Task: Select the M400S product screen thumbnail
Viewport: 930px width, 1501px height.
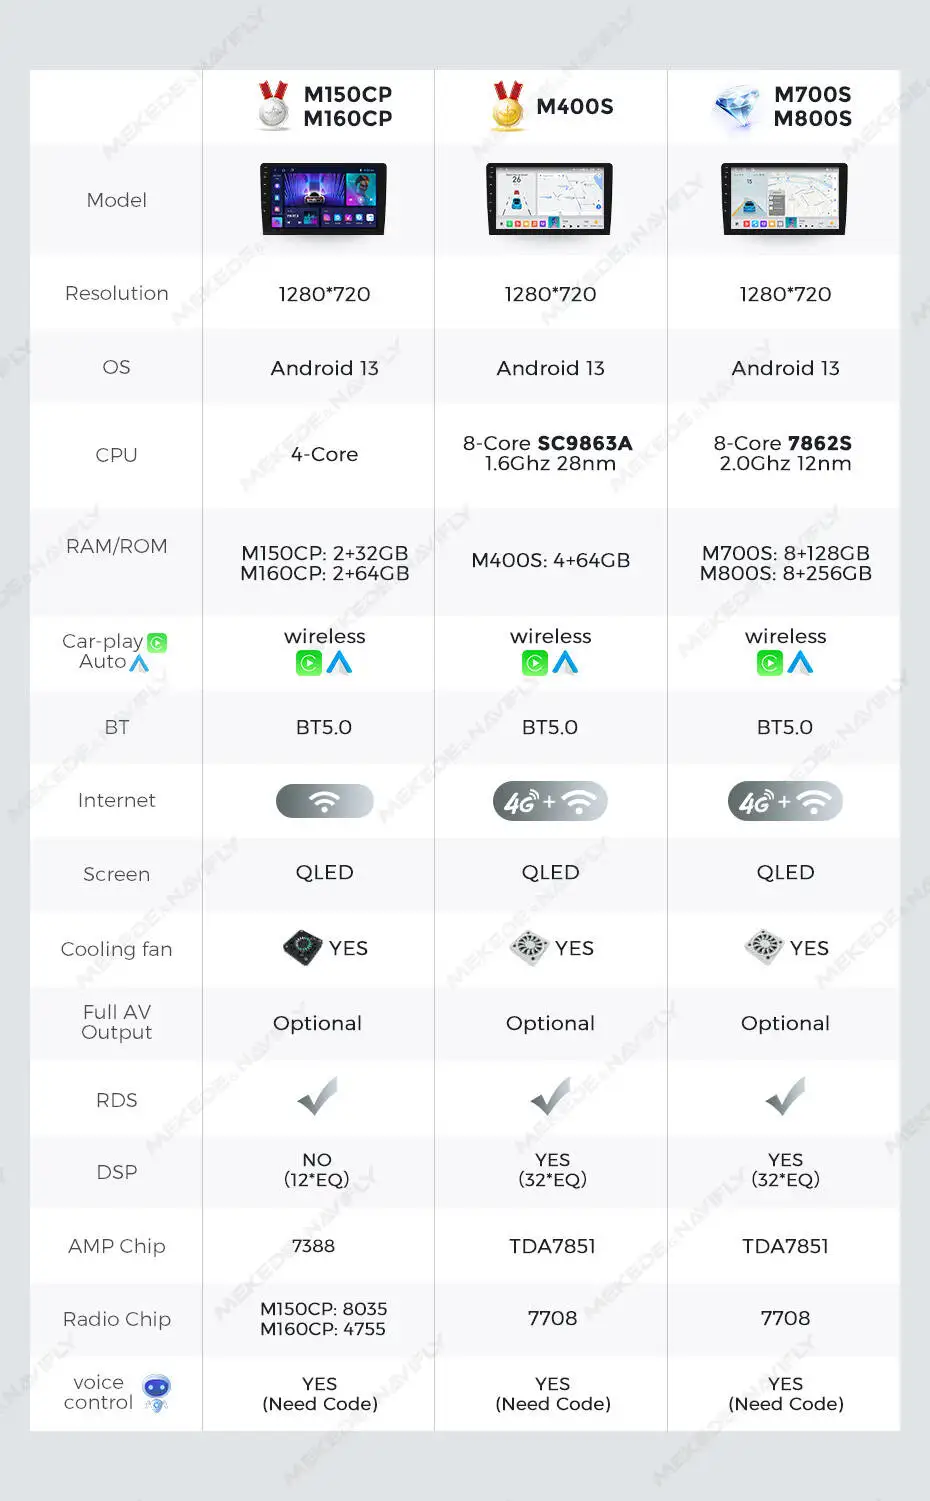Action: pos(550,200)
